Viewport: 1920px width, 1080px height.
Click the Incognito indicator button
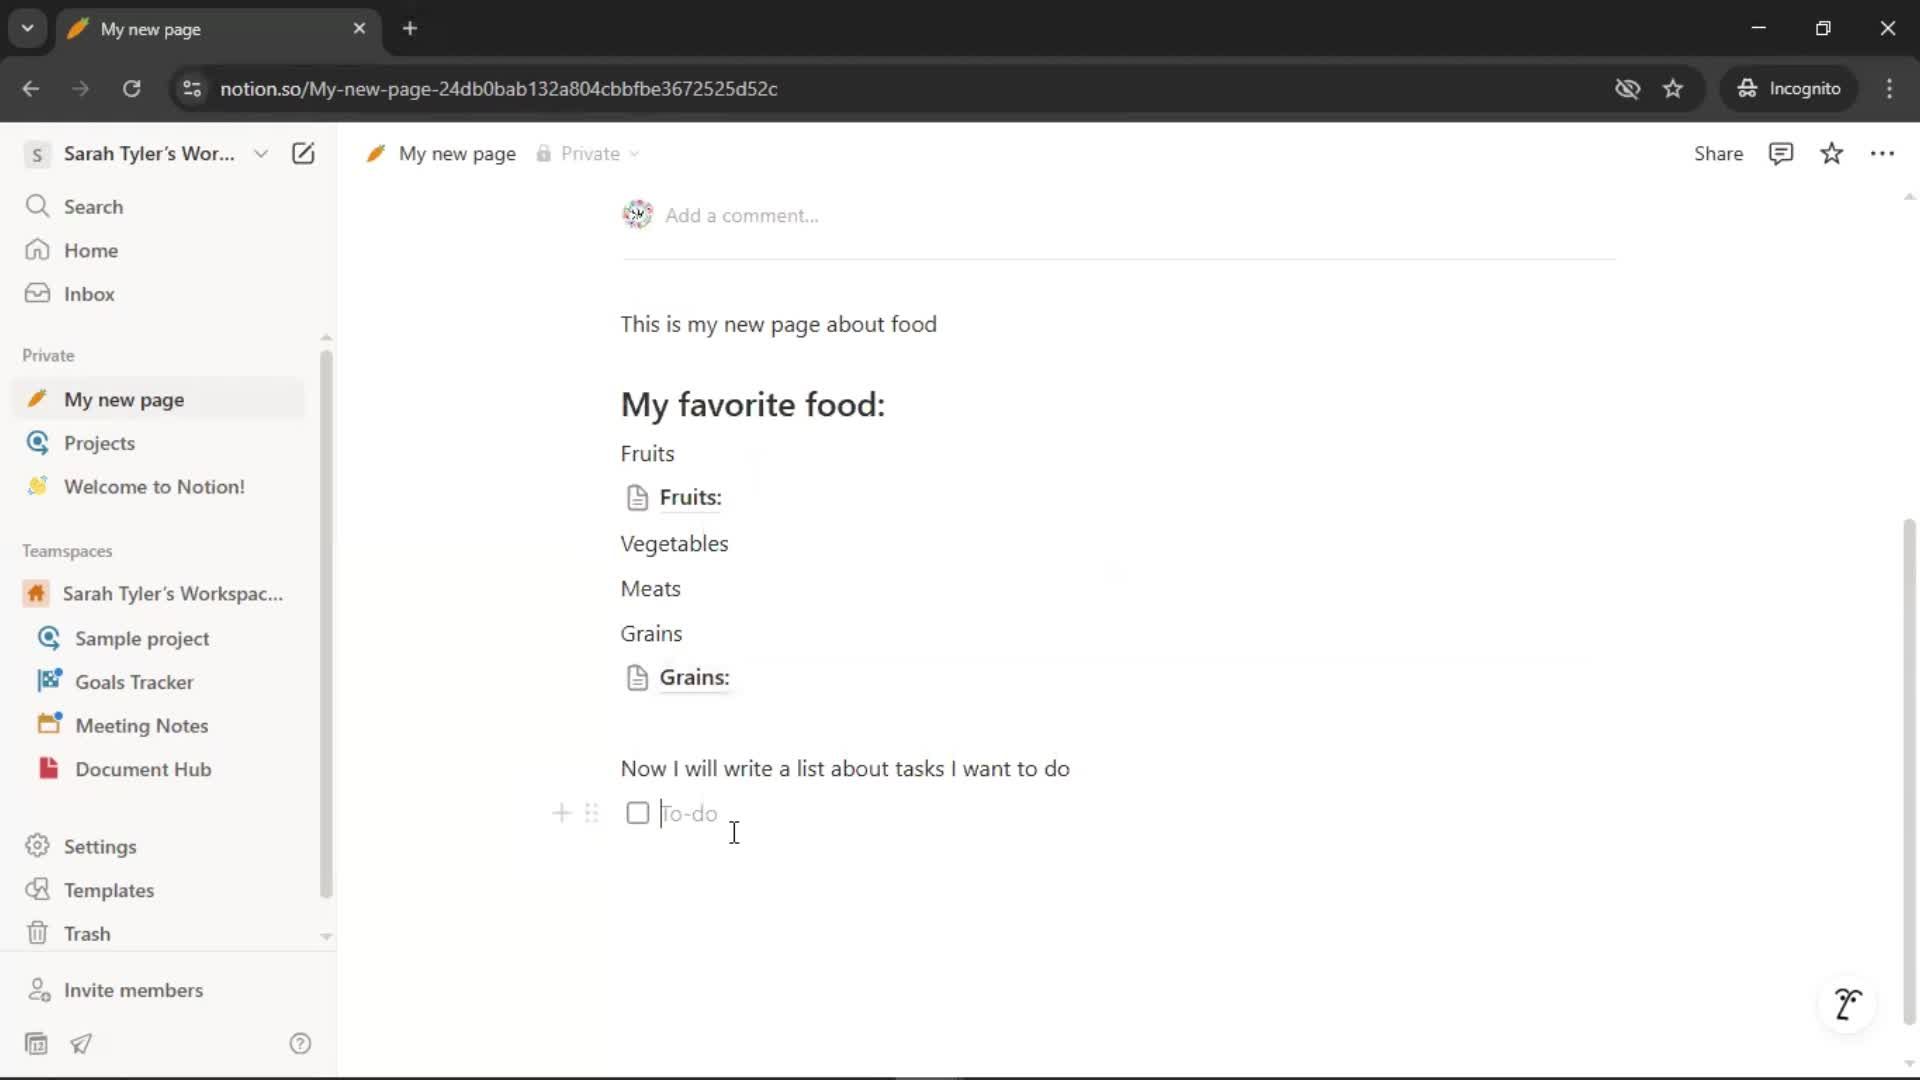(1789, 88)
